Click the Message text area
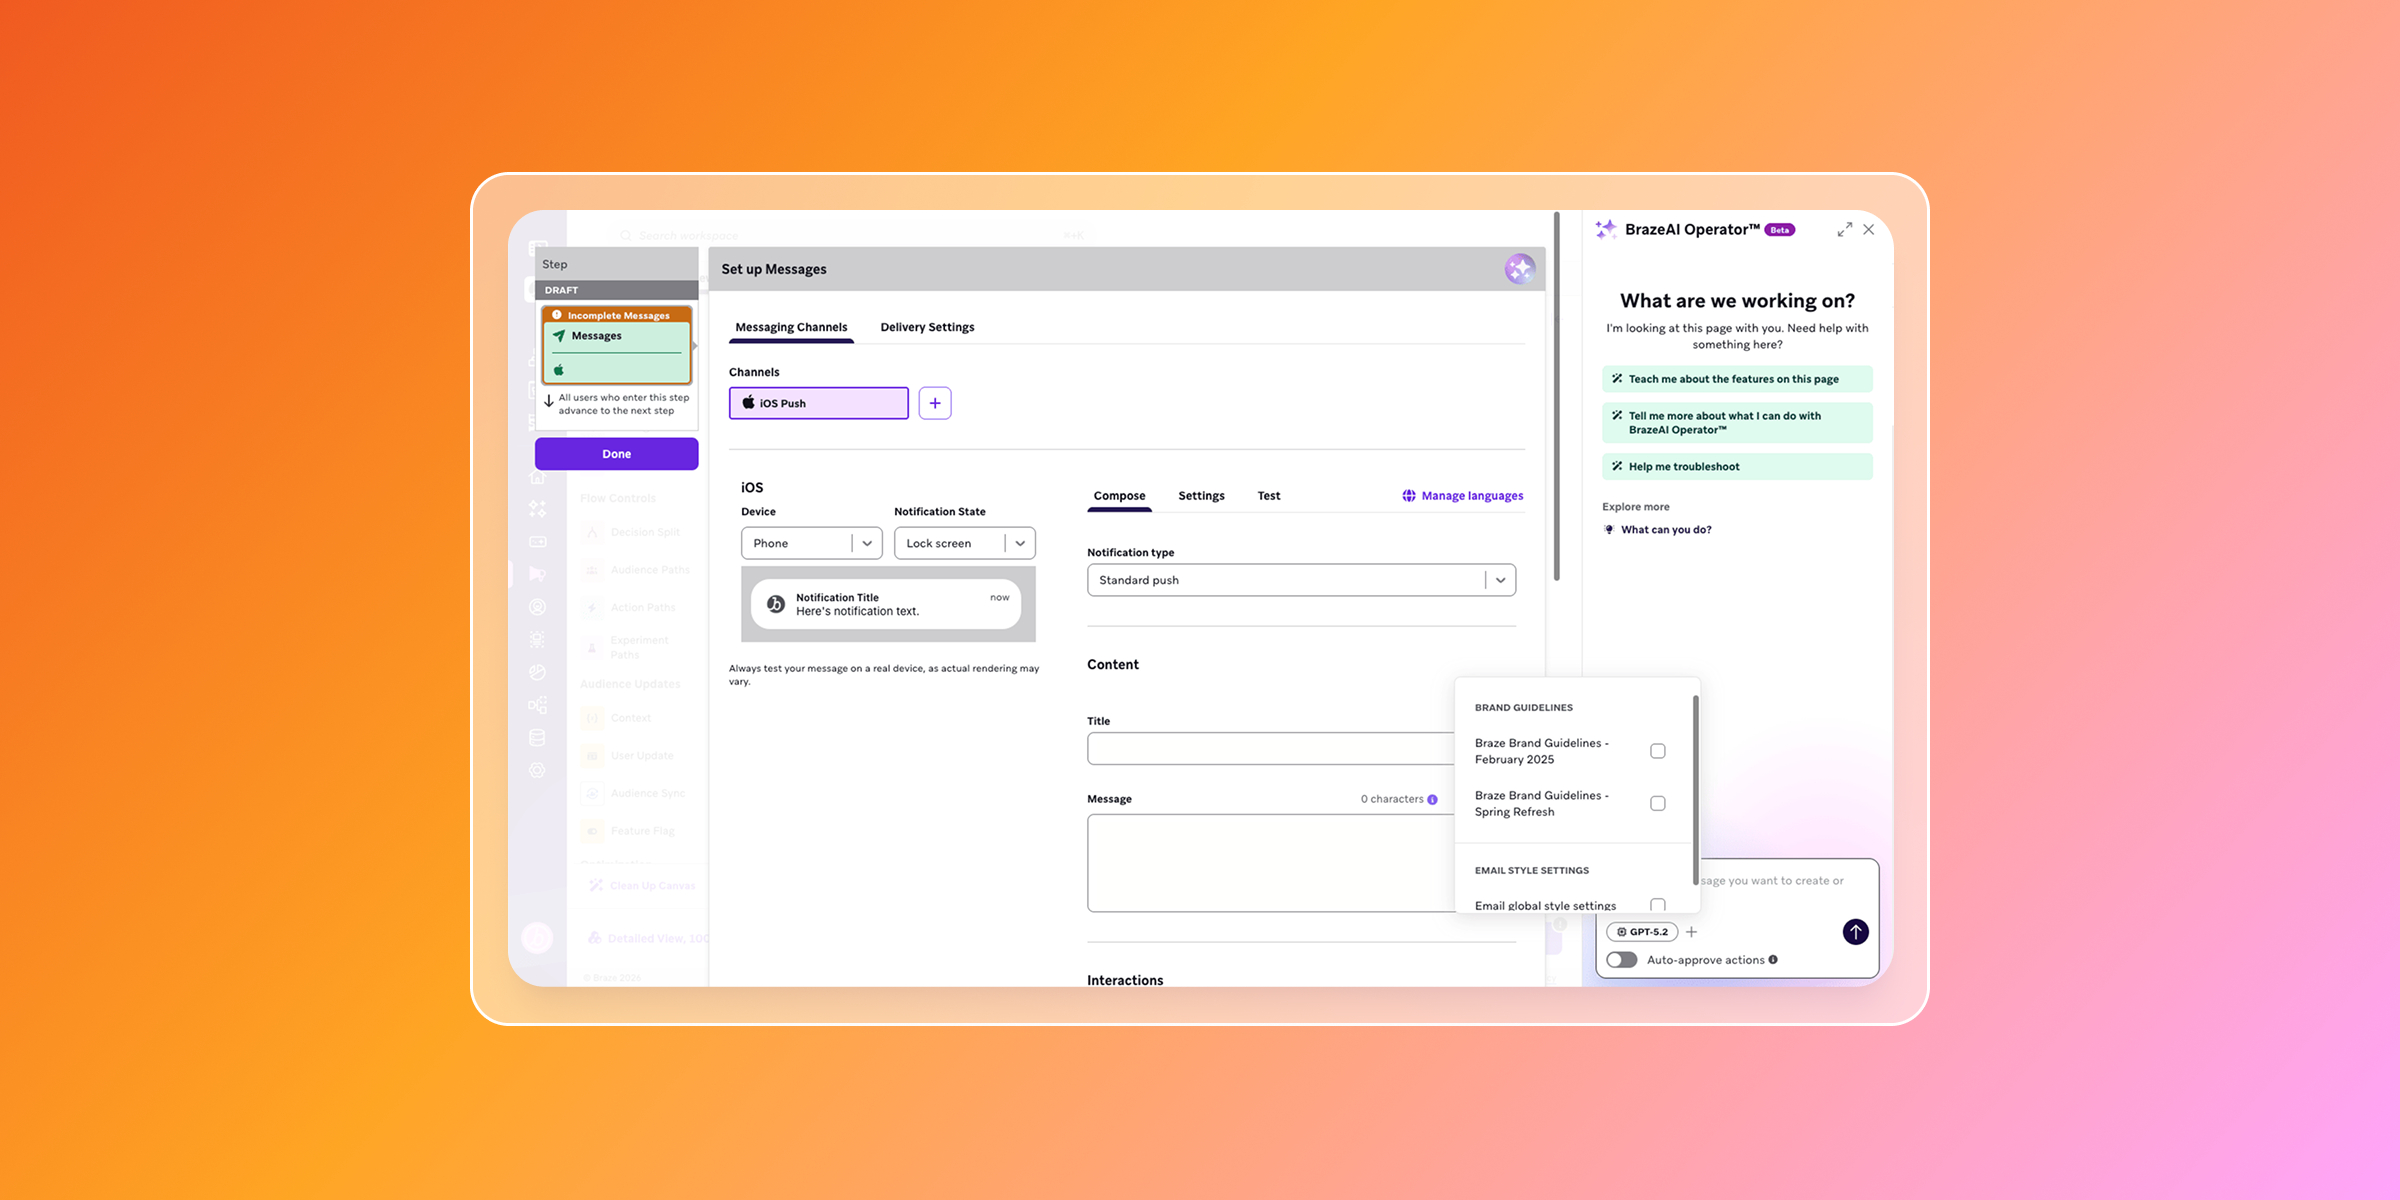This screenshot has height=1200, width=2400. [1271, 863]
